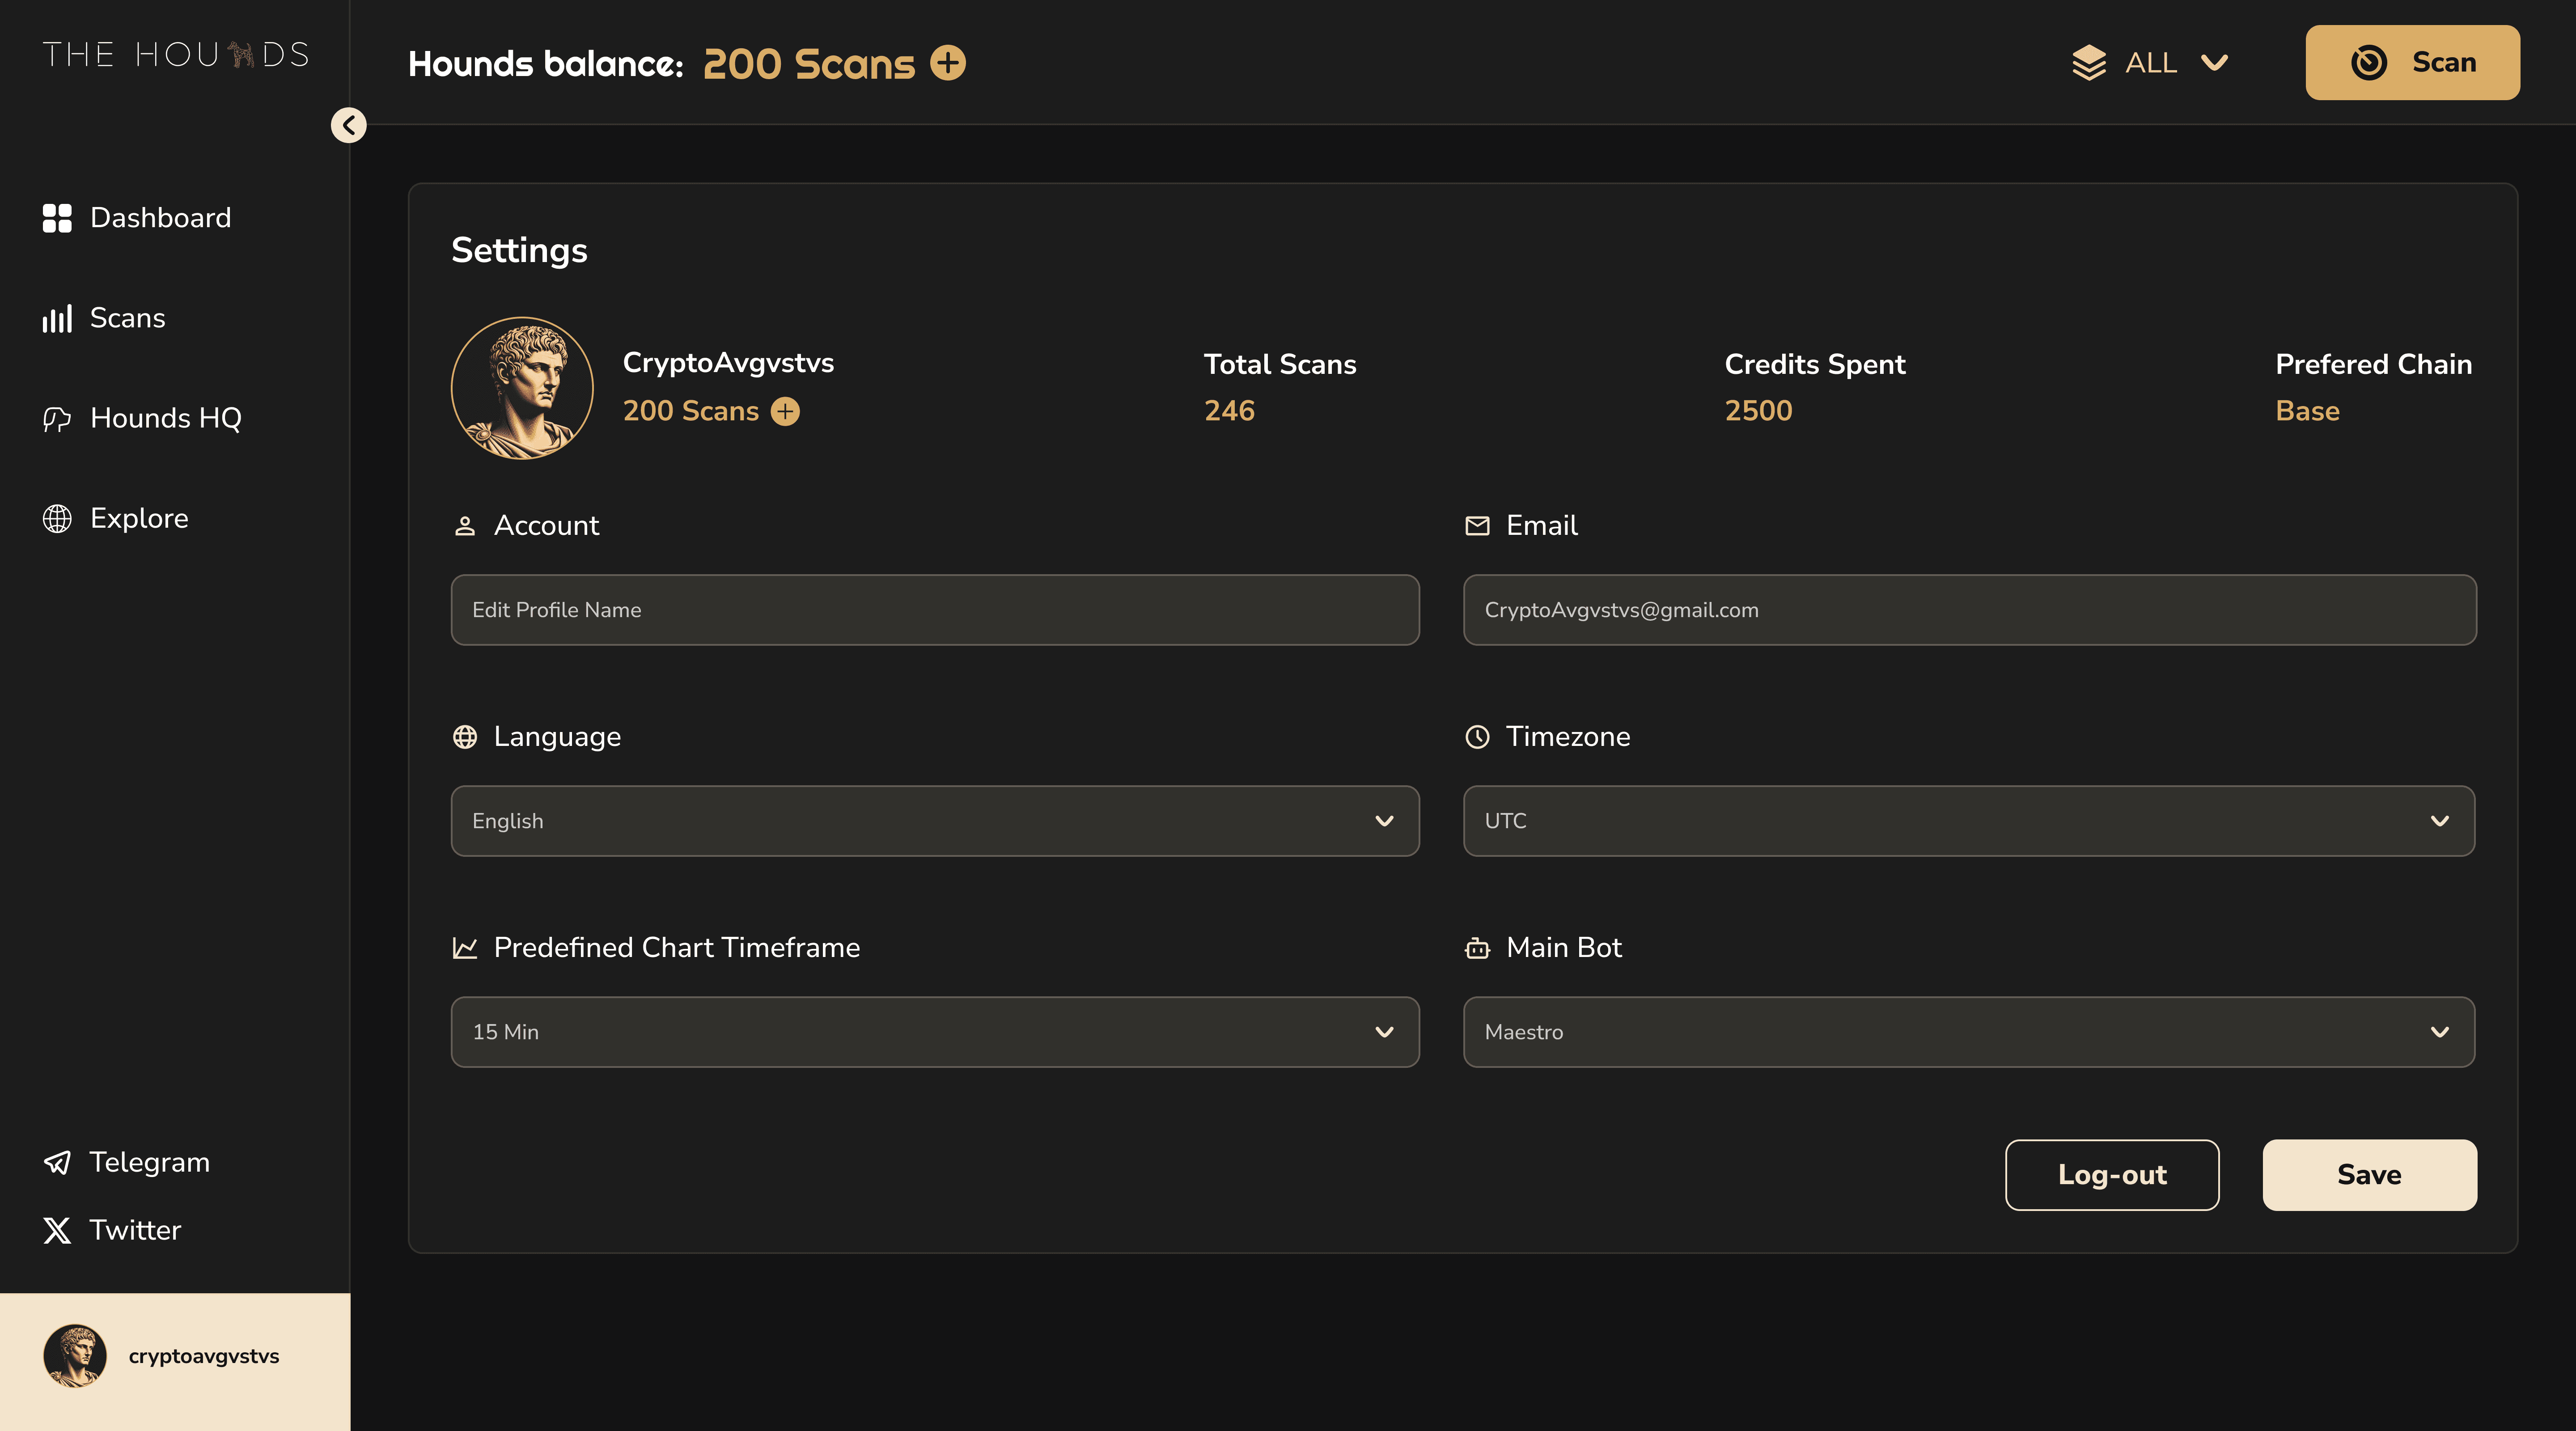Open the Twitter link

112,1230
